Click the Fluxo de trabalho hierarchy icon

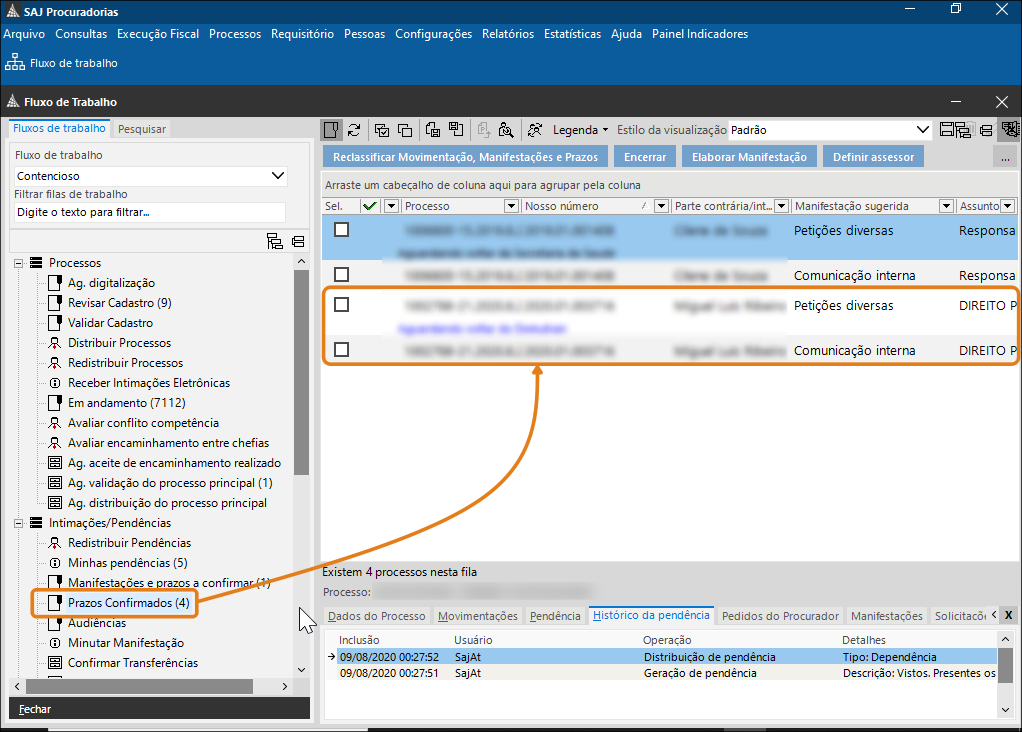click(x=15, y=63)
